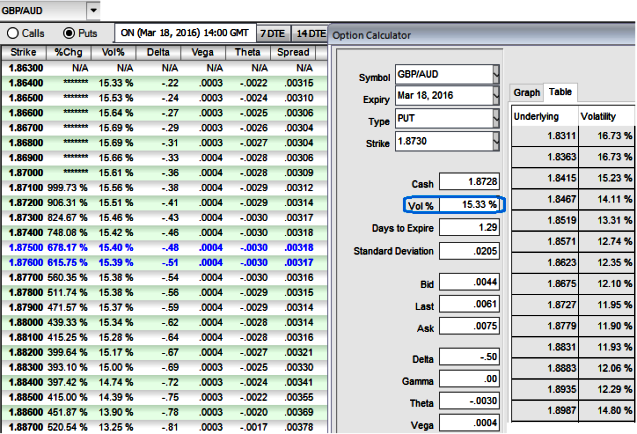637x434 pixels.
Task: Open the Type PUT dropdown
Action: point(497,119)
